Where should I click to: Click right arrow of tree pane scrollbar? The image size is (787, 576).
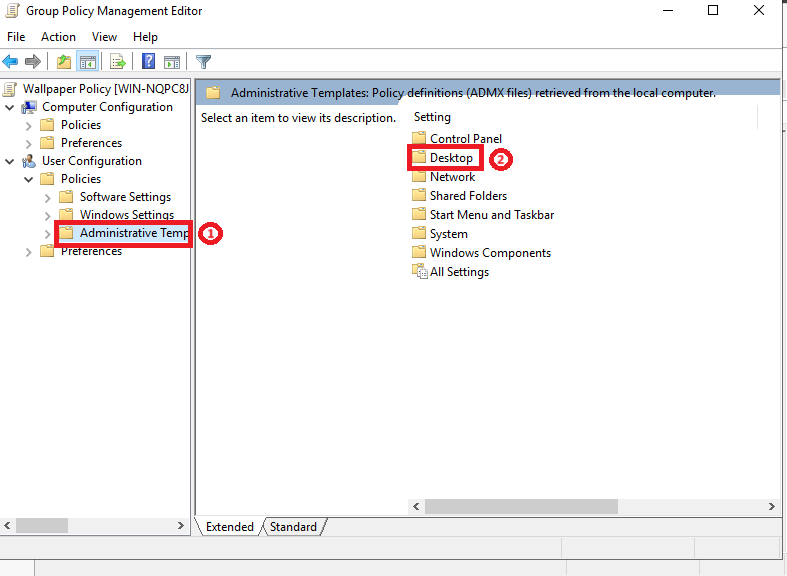click(x=181, y=525)
